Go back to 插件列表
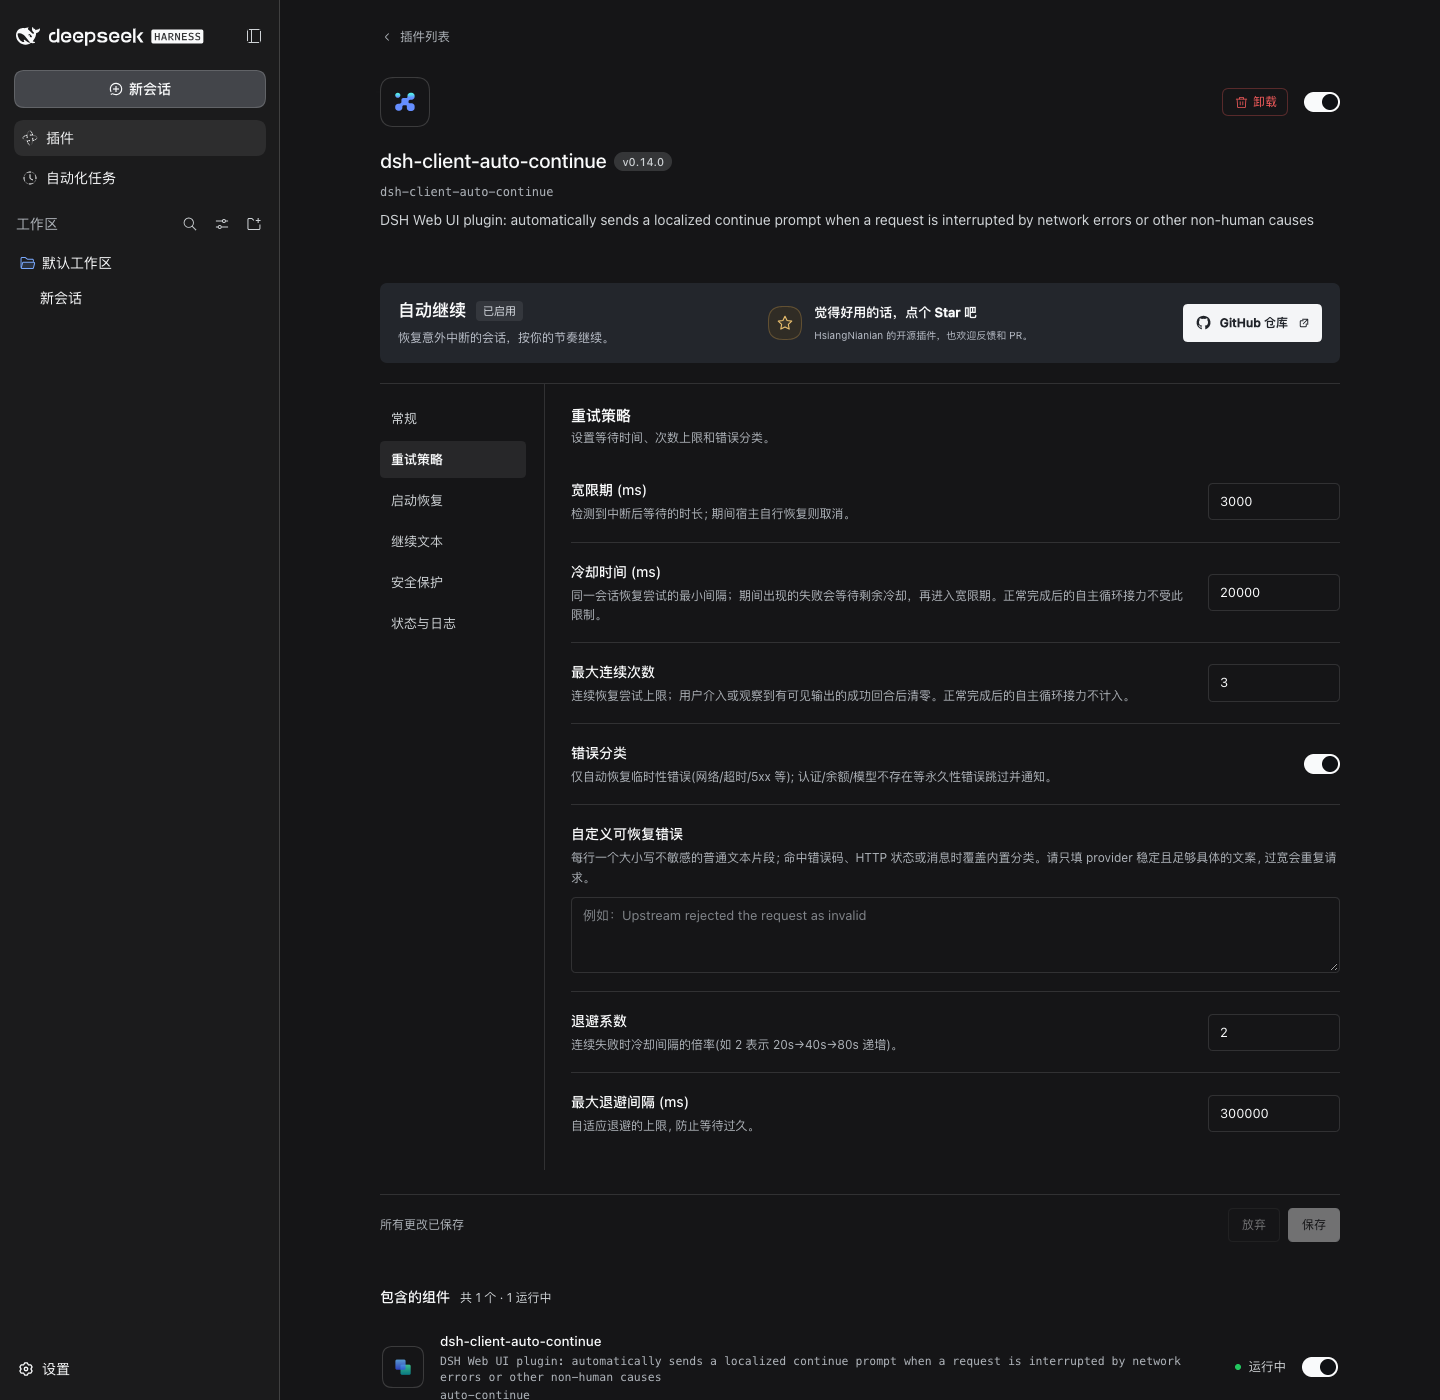The height and width of the screenshot is (1400, 1440). (x=416, y=36)
